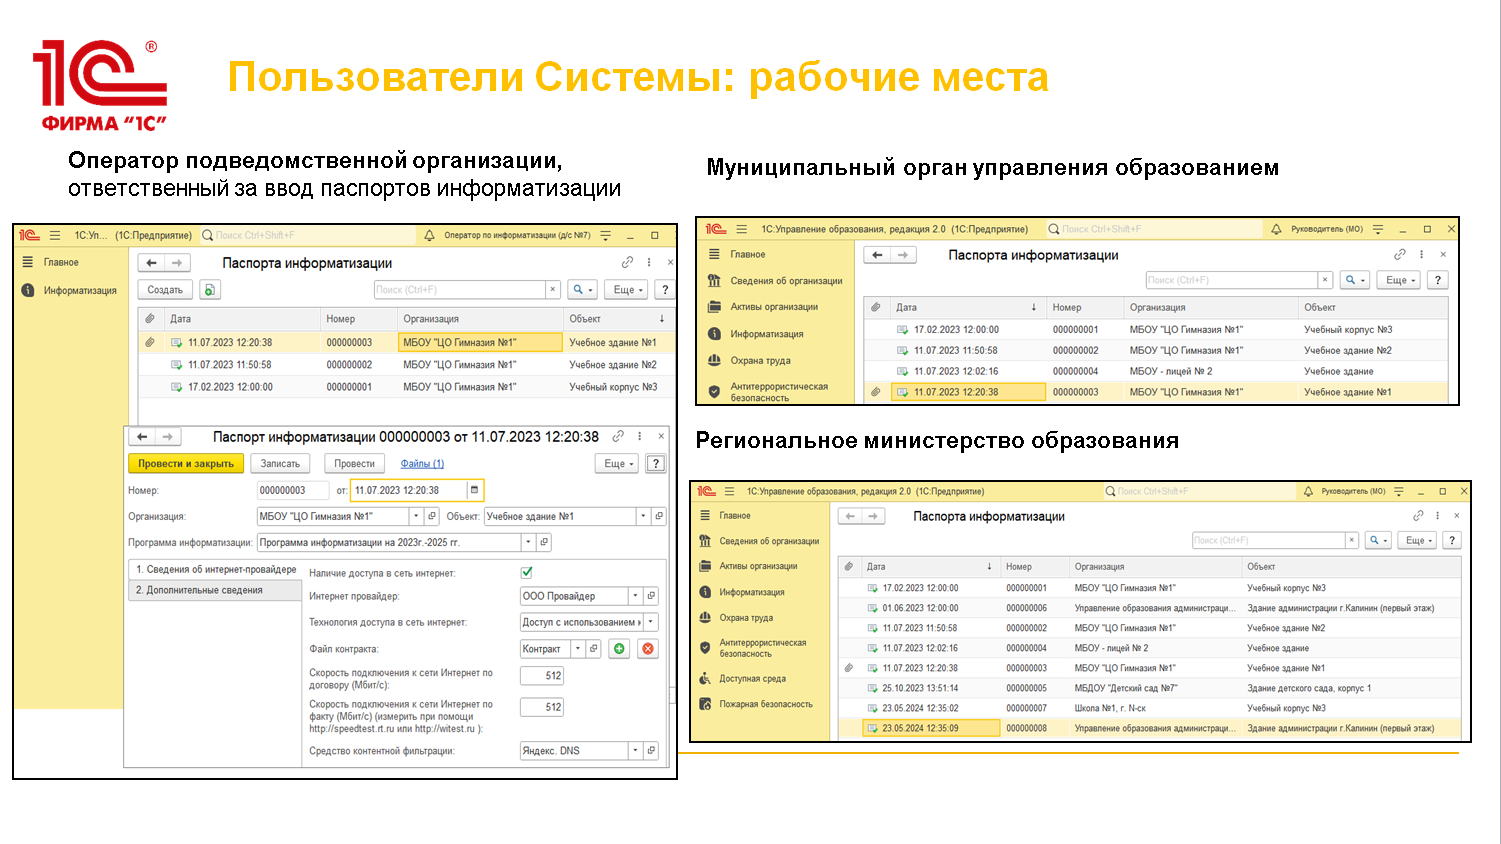1501x844 pixels.
Task: Click back arrow in municipal window passports list
Action: [x=877, y=255]
